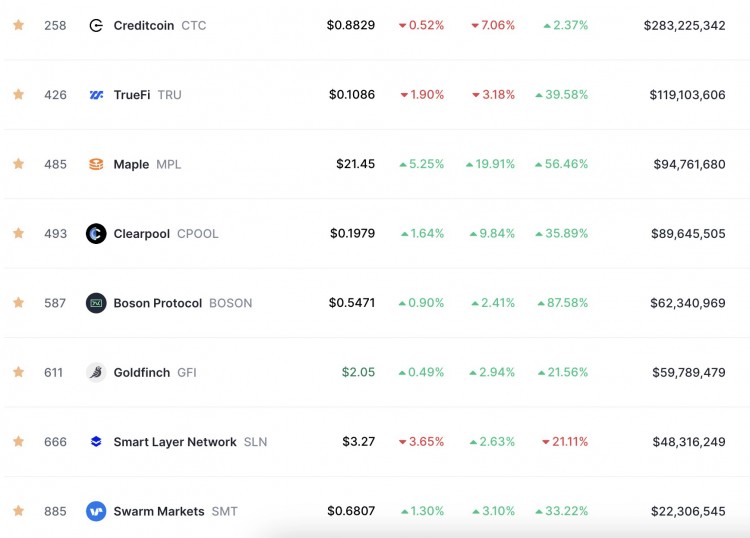Click the Smart Layer Network logo icon
This screenshot has height=538, width=750.
point(96,441)
